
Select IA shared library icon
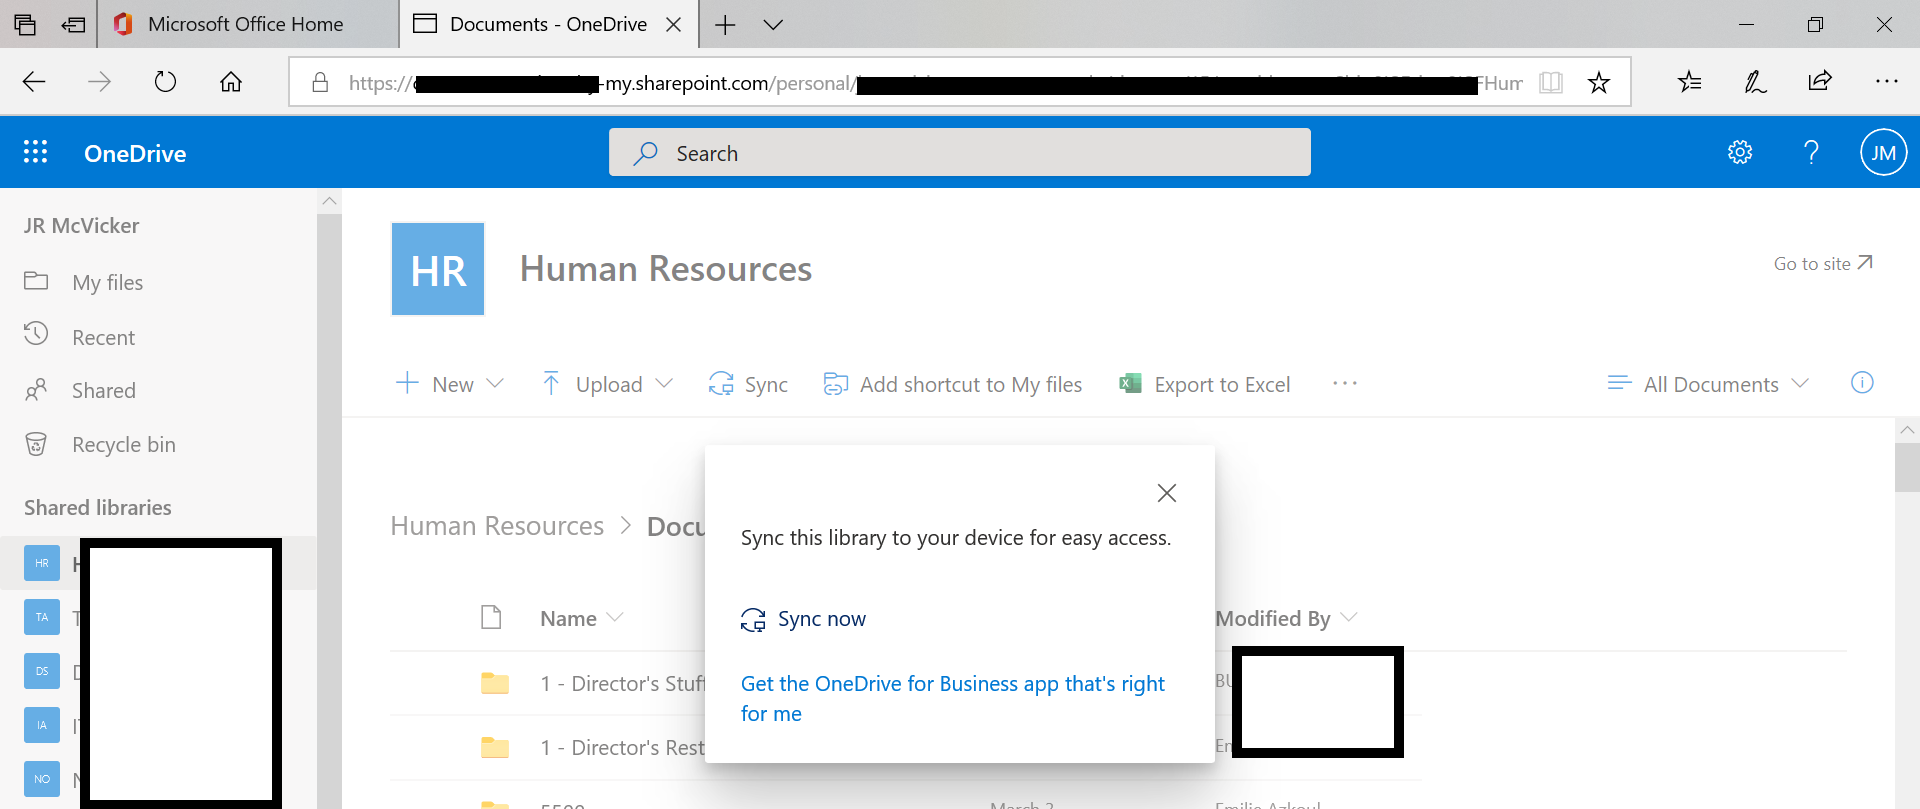pyautogui.click(x=42, y=725)
